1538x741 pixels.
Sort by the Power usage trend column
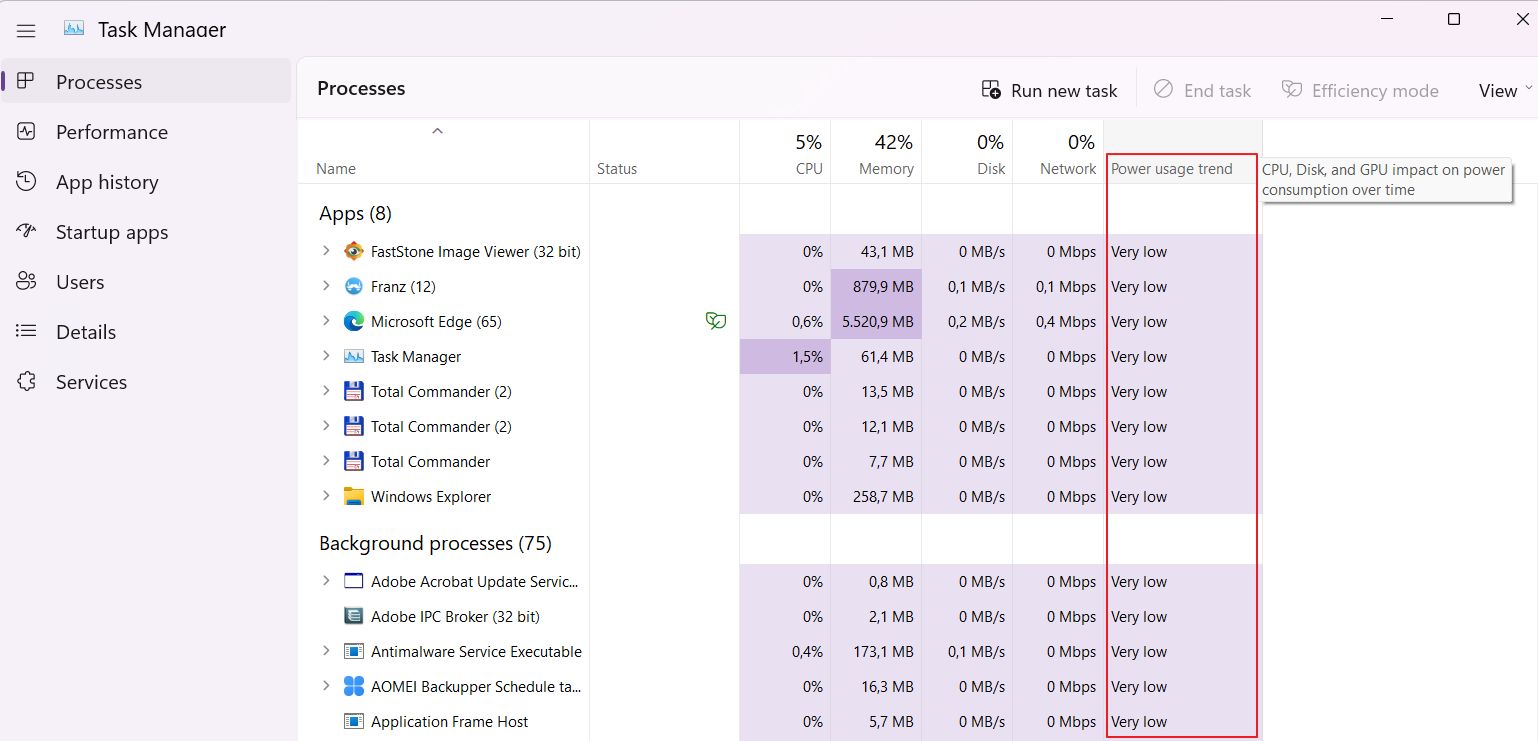click(1183, 152)
